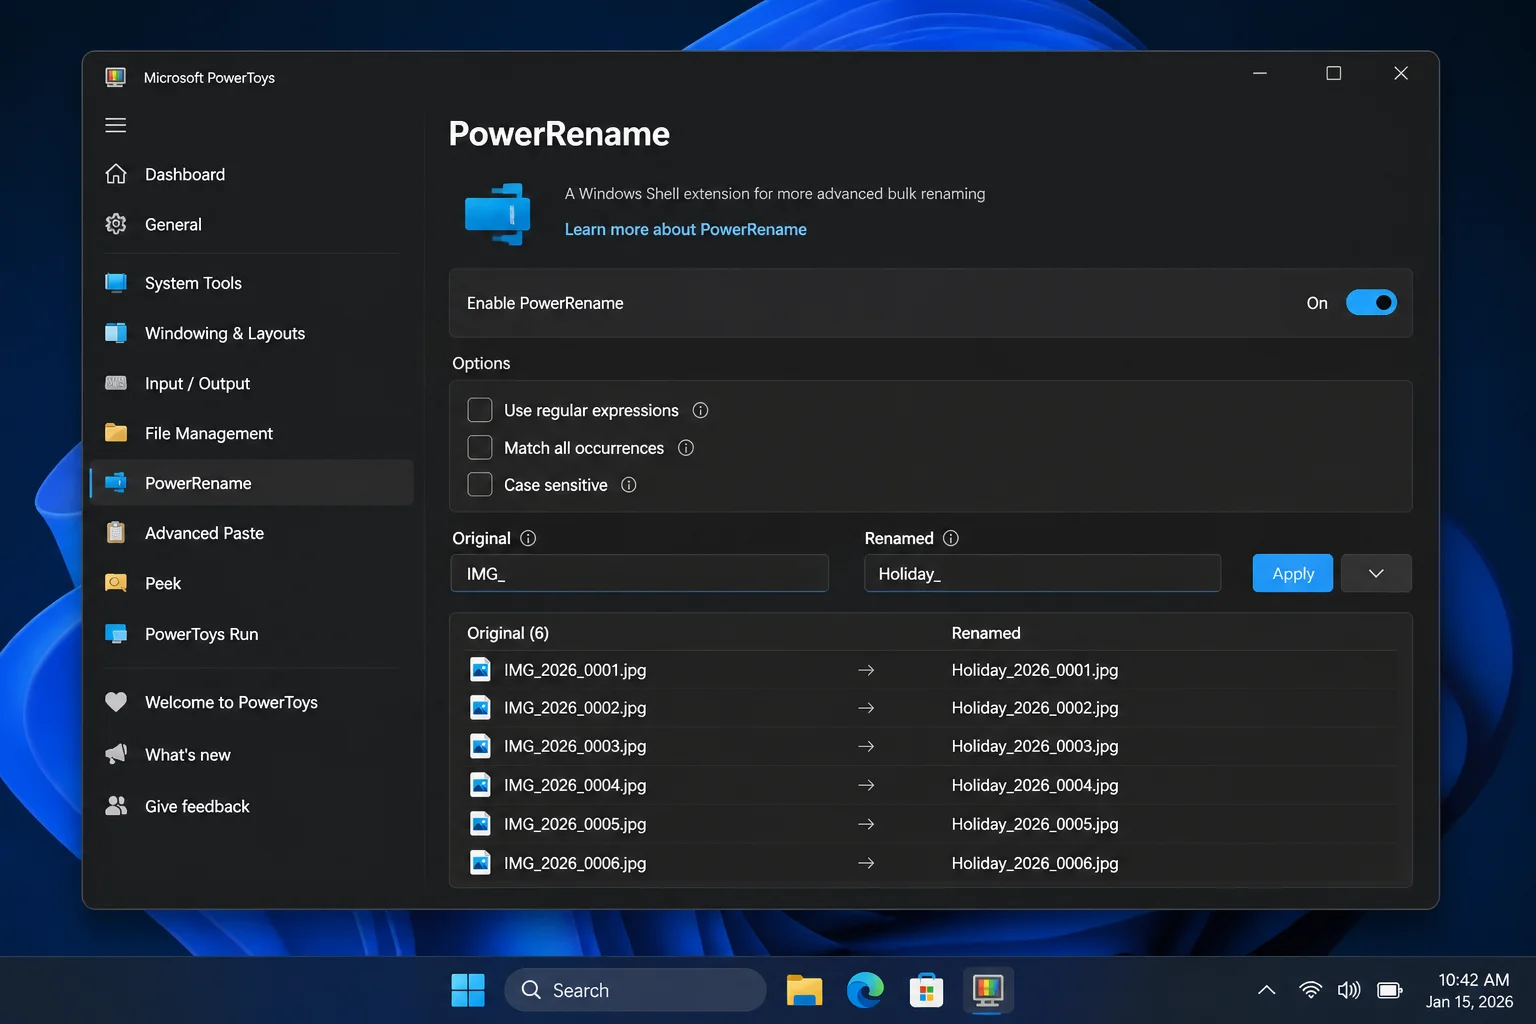Click Original (6) column header
This screenshot has height=1024, width=1536.
[x=508, y=633]
